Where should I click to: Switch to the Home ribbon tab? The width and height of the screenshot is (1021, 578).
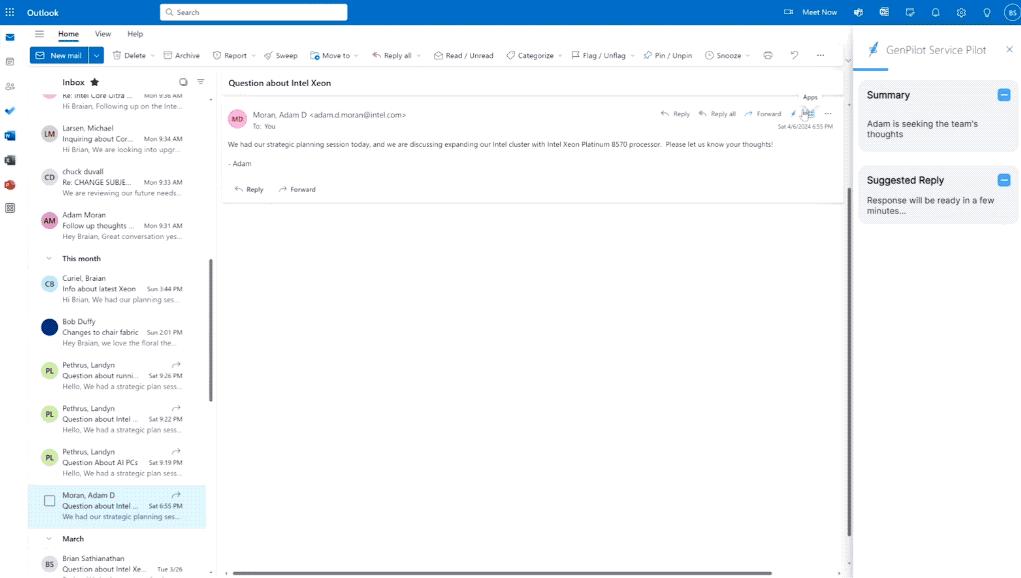(68, 34)
